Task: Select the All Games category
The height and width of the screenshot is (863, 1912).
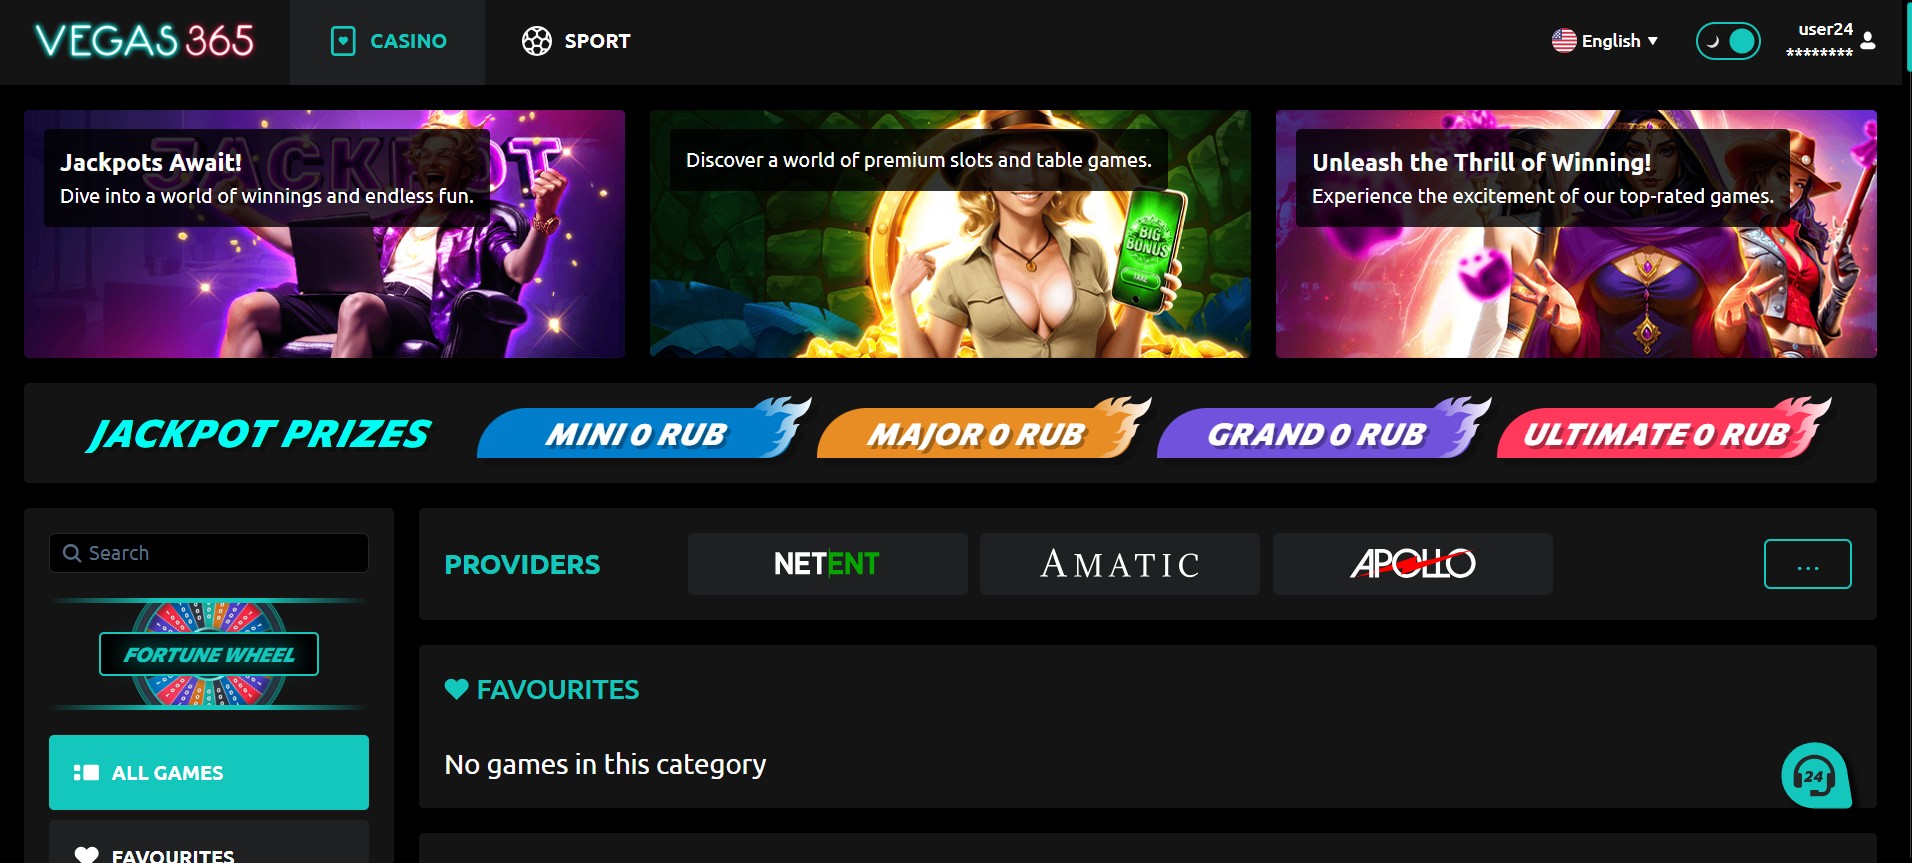Action: [209, 772]
